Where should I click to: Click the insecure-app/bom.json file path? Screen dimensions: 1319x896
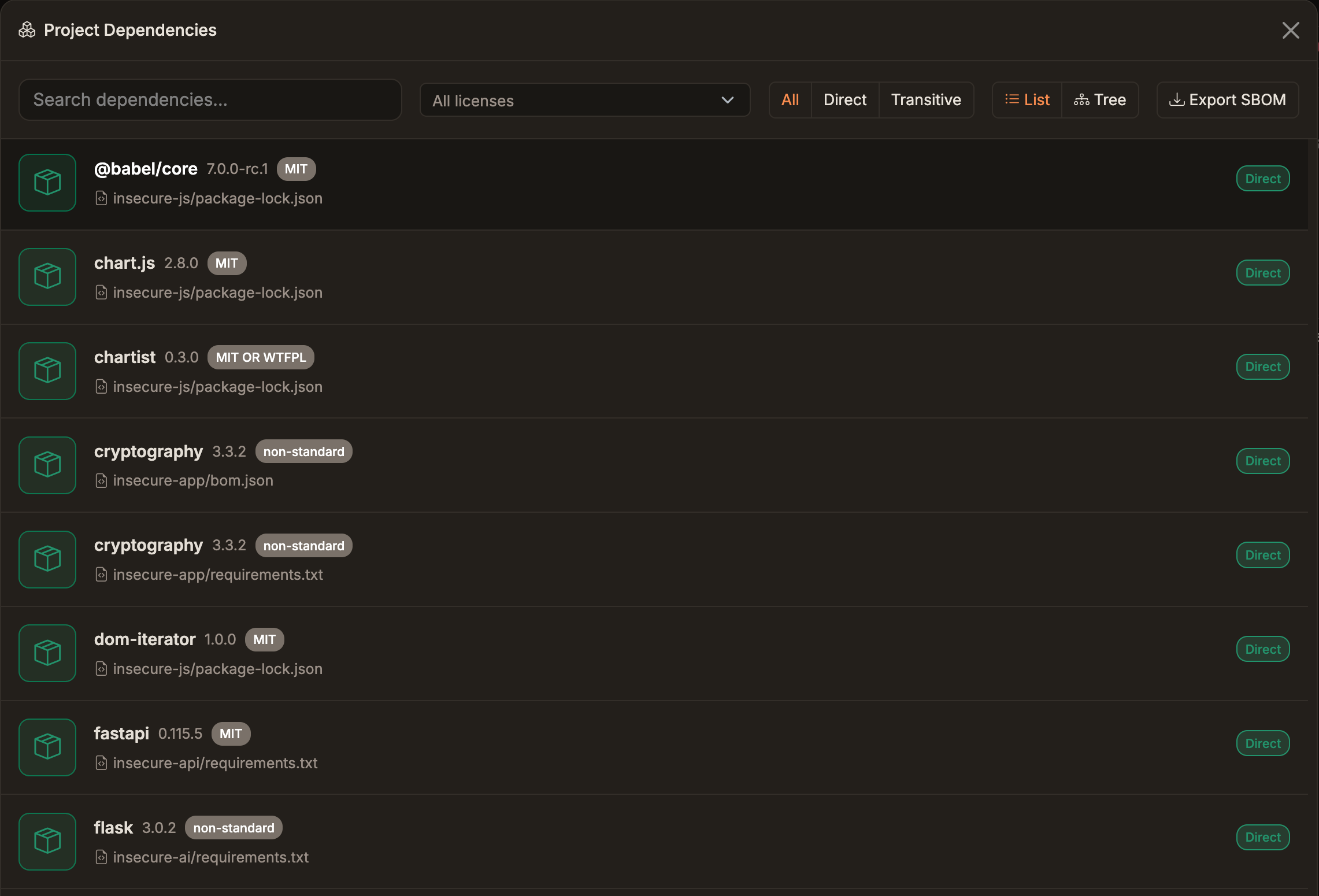coord(193,481)
